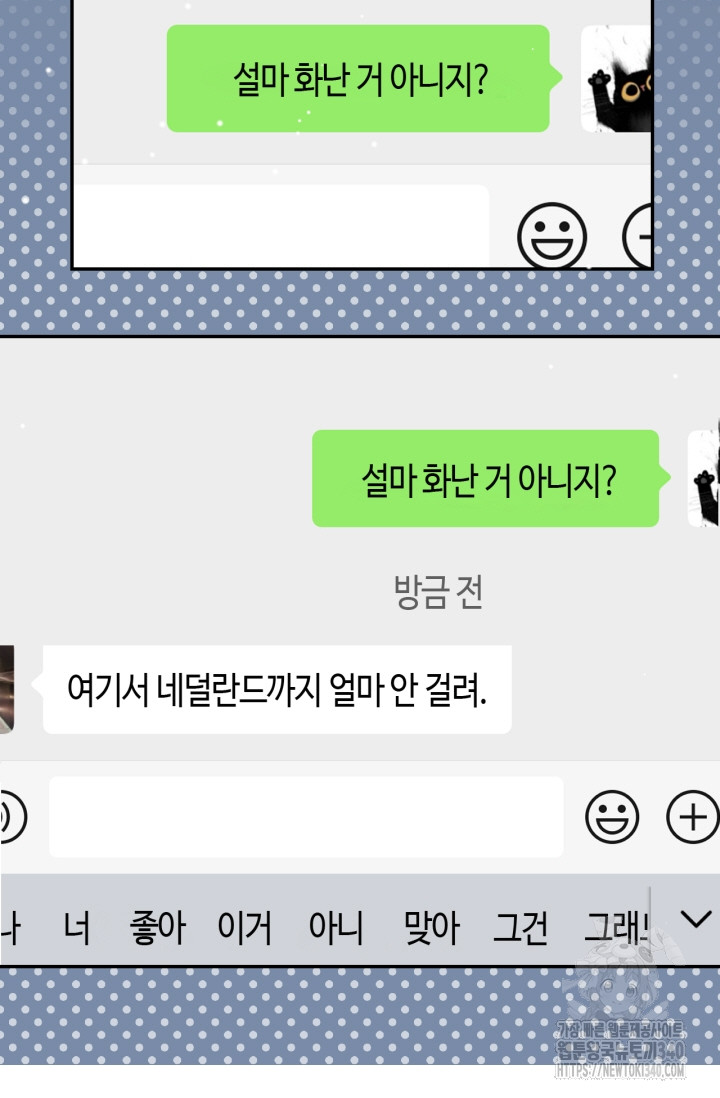This screenshot has width=720, height=1098.
Task: Open emoji picker in the lower chat bar
Action: click(x=612, y=816)
